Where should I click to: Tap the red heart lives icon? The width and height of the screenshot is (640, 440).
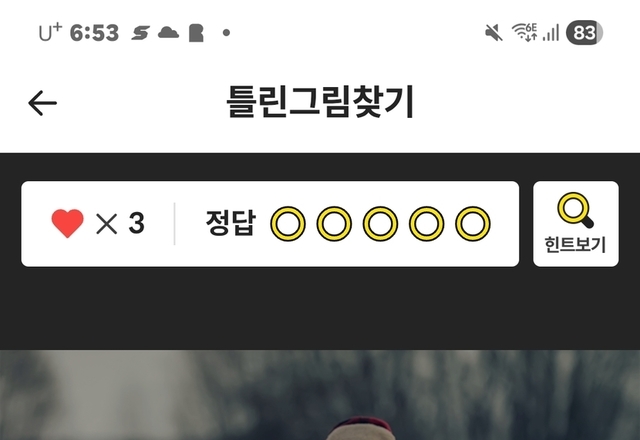67,223
